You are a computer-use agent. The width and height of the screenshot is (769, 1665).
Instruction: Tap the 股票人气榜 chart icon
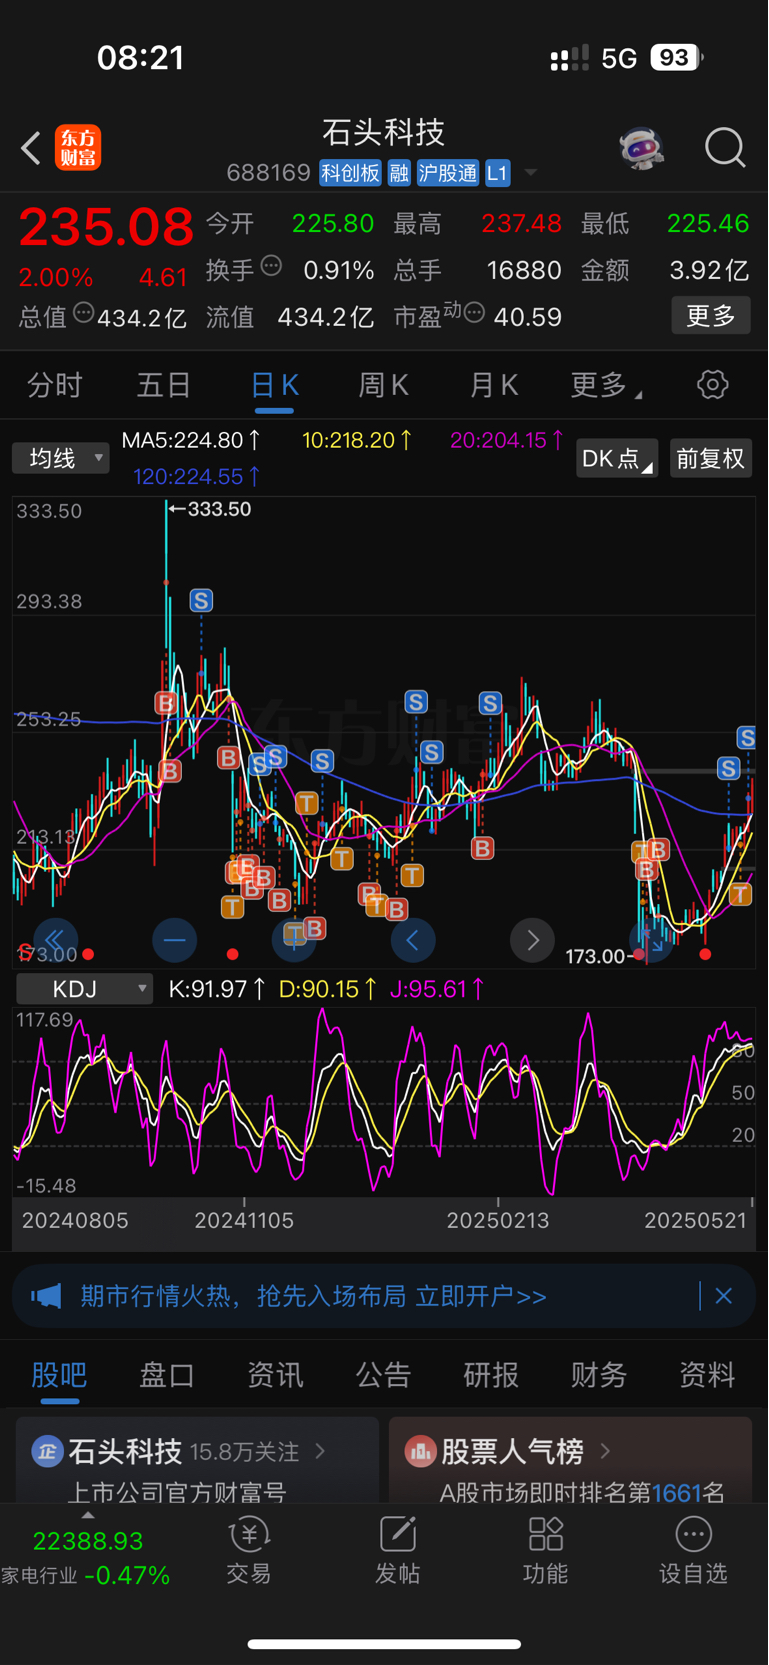(420, 1451)
